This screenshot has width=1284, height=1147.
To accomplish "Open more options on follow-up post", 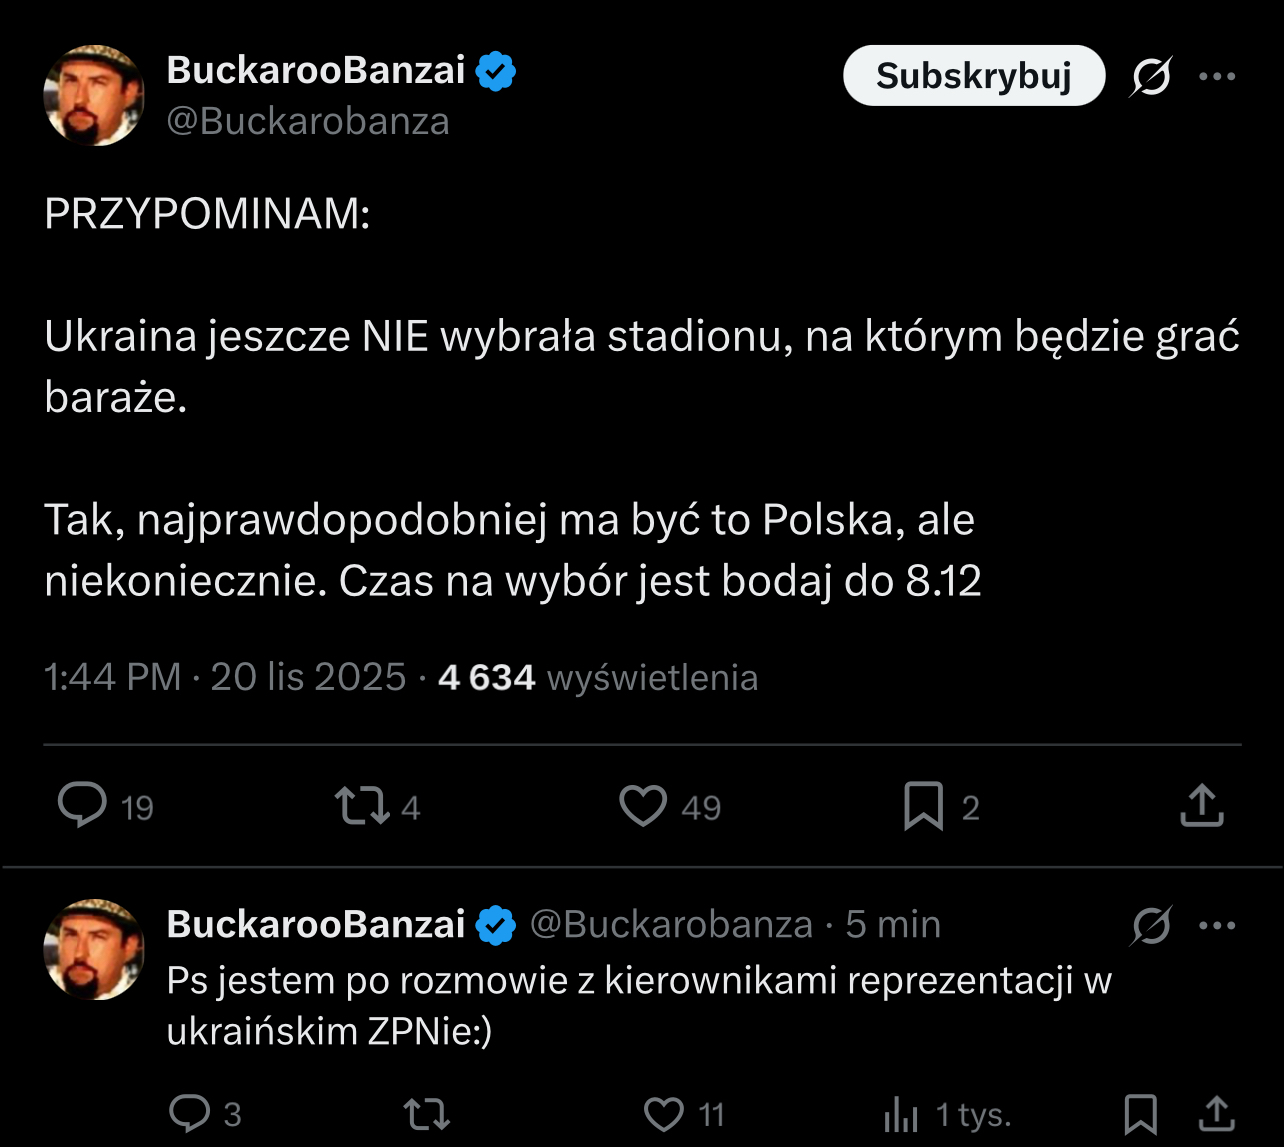I will click(x=1217, y=926).
